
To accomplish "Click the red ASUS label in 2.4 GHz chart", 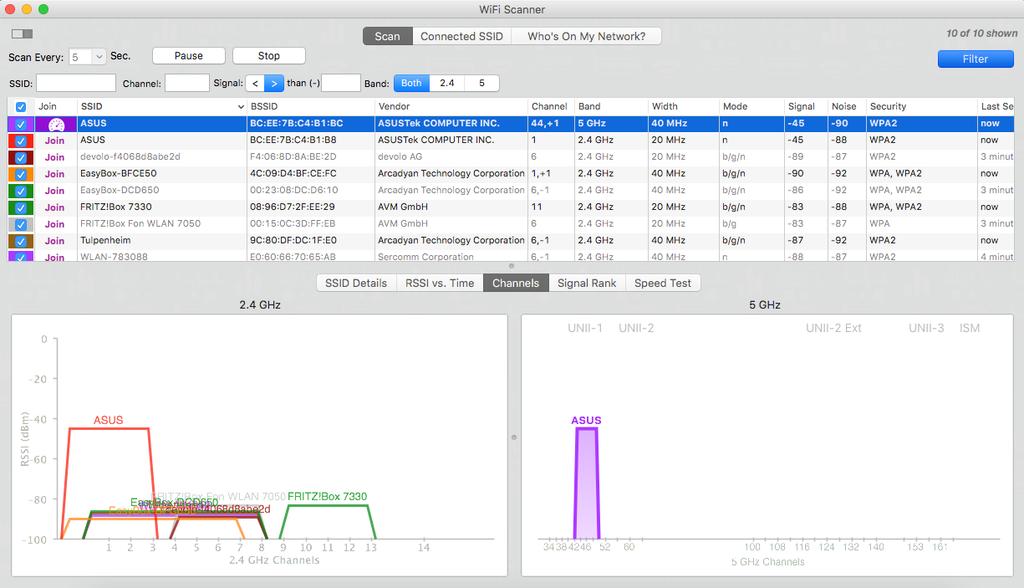I will (x=108, y=420).
